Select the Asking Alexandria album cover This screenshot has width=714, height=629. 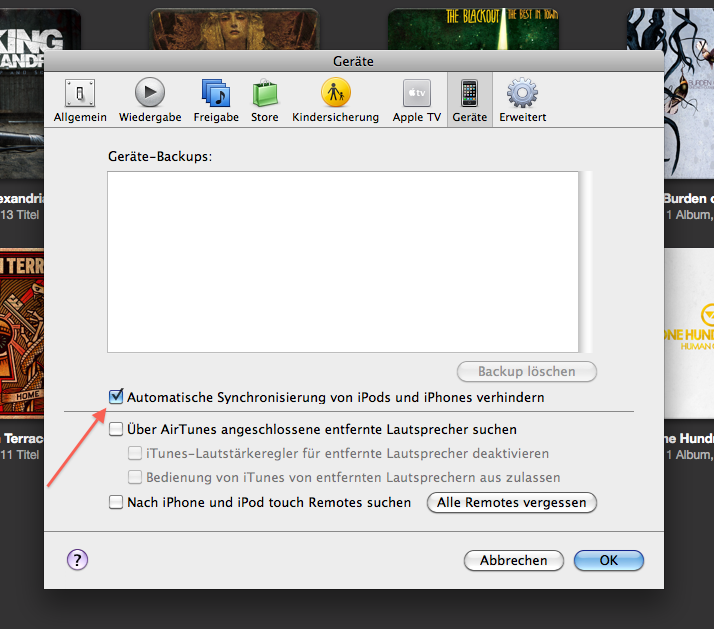tap(22, 93)
